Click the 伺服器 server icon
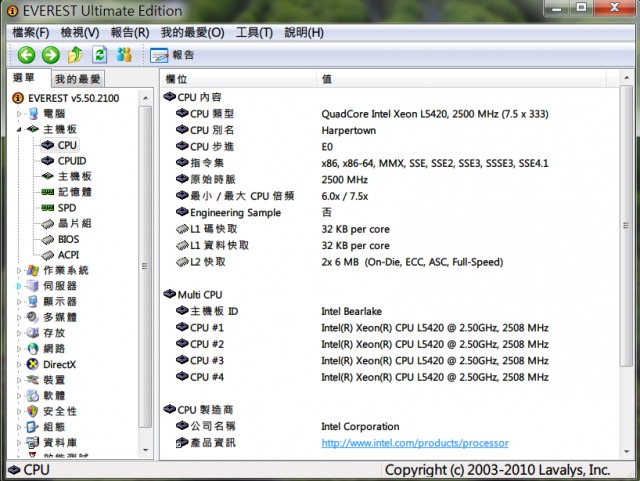 (33, 286)
